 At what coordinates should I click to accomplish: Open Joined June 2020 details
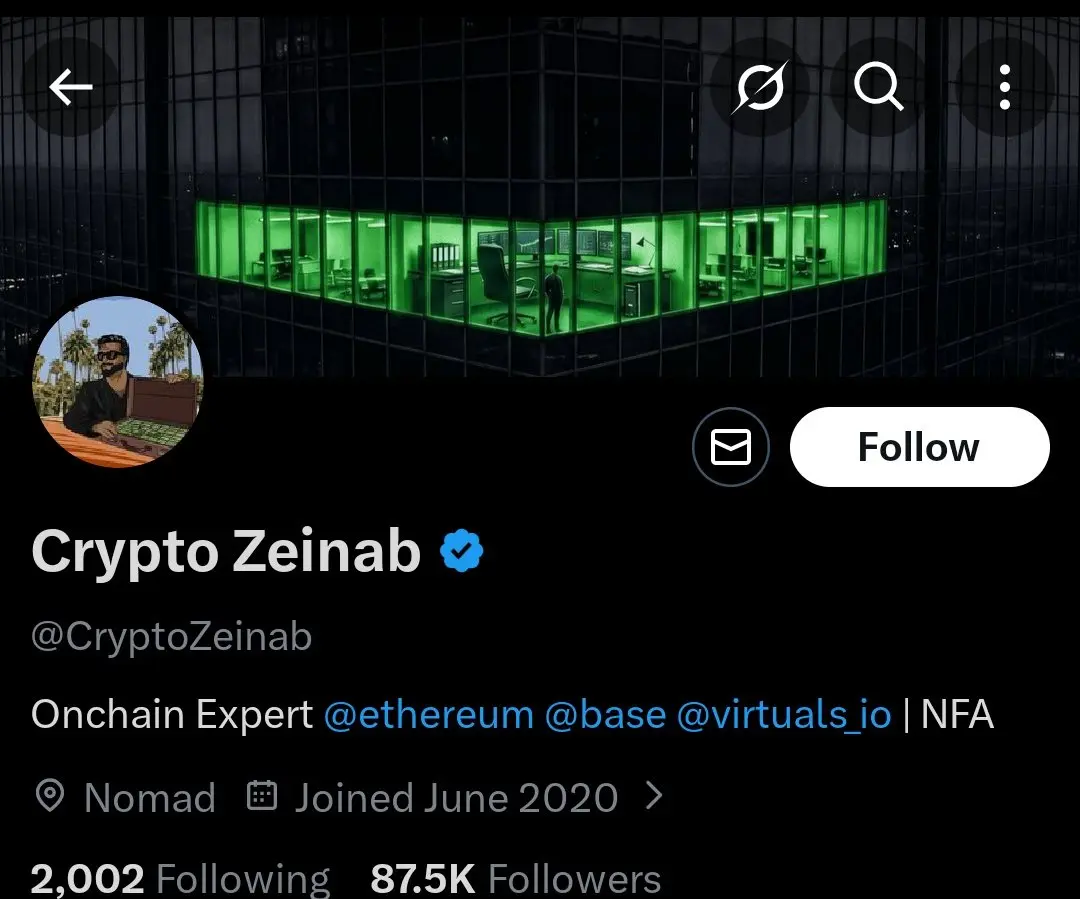(x=456, y=798)
